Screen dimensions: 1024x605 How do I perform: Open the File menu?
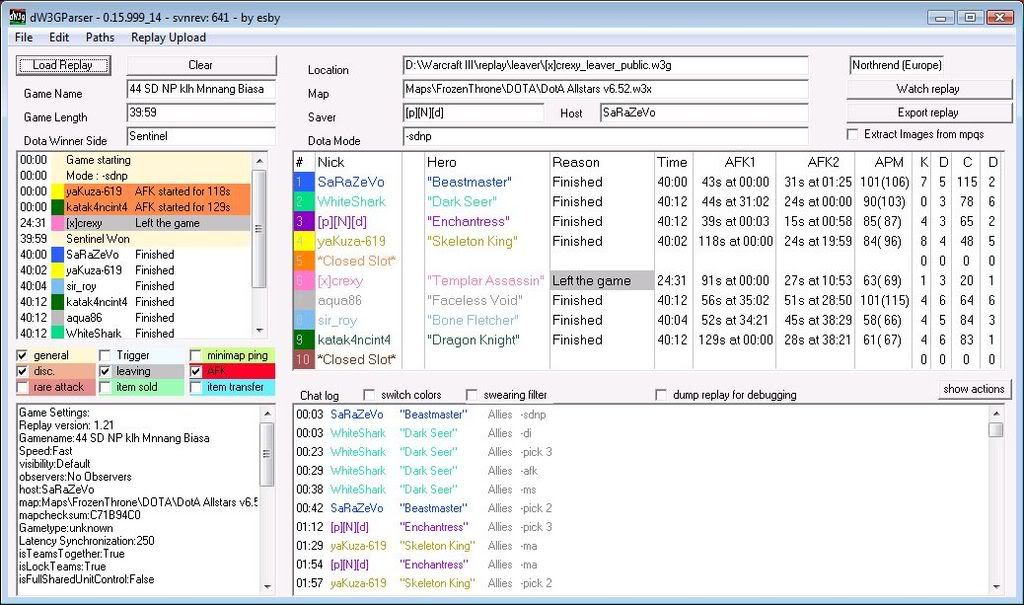24,37
